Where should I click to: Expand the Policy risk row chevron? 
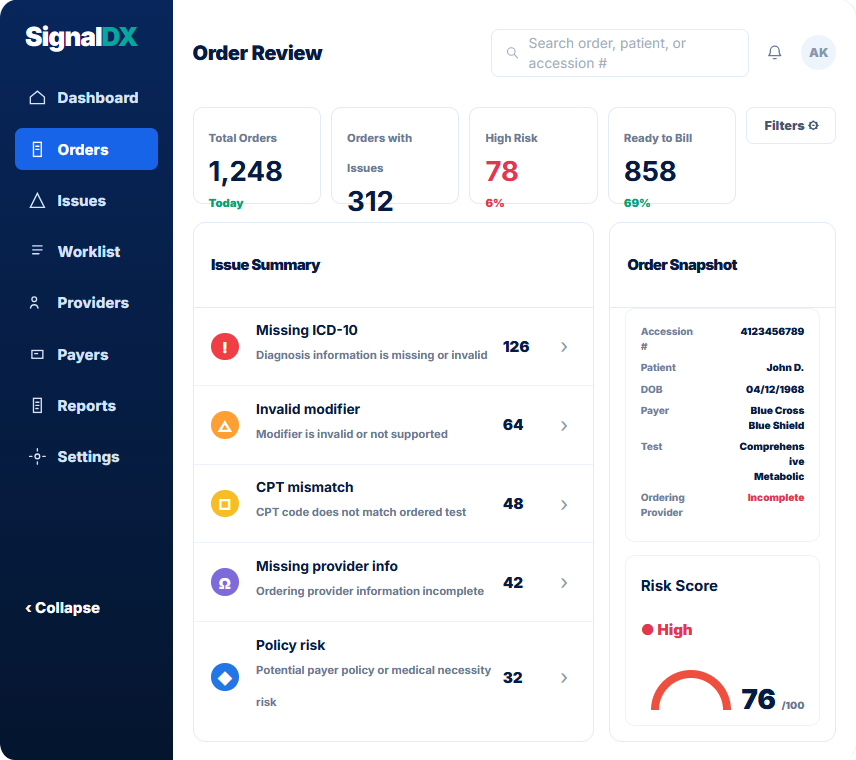(564, 678)
